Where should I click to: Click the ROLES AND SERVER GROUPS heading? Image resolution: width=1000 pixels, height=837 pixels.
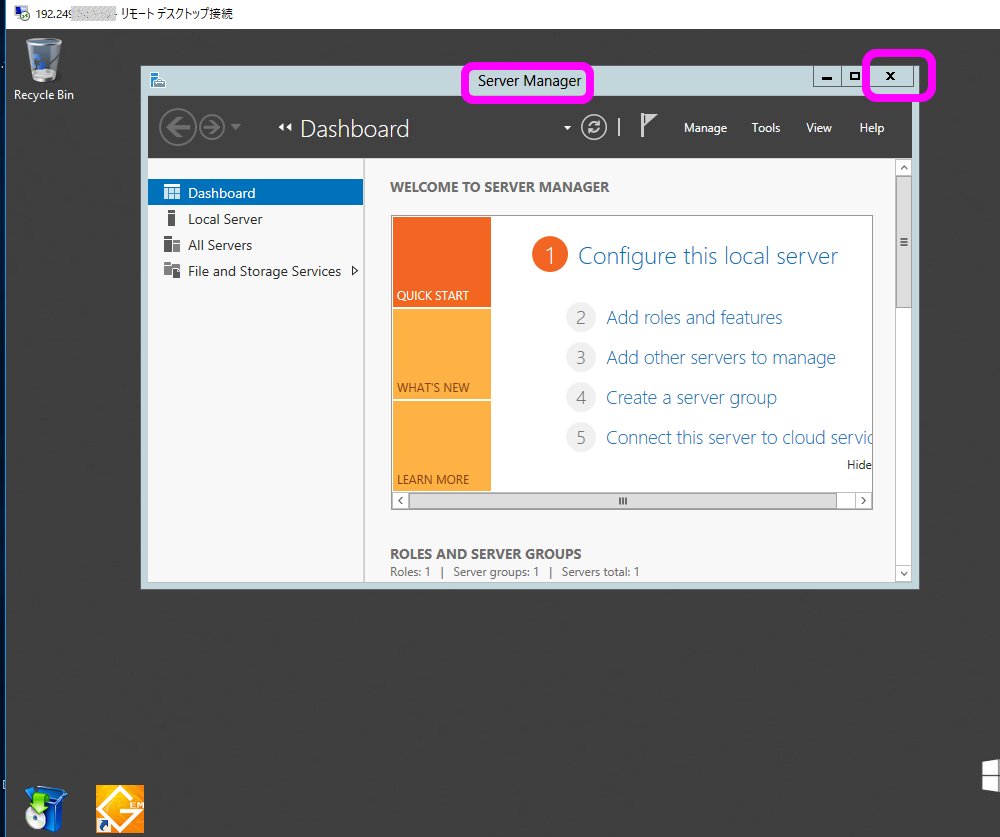coord(486,554)
